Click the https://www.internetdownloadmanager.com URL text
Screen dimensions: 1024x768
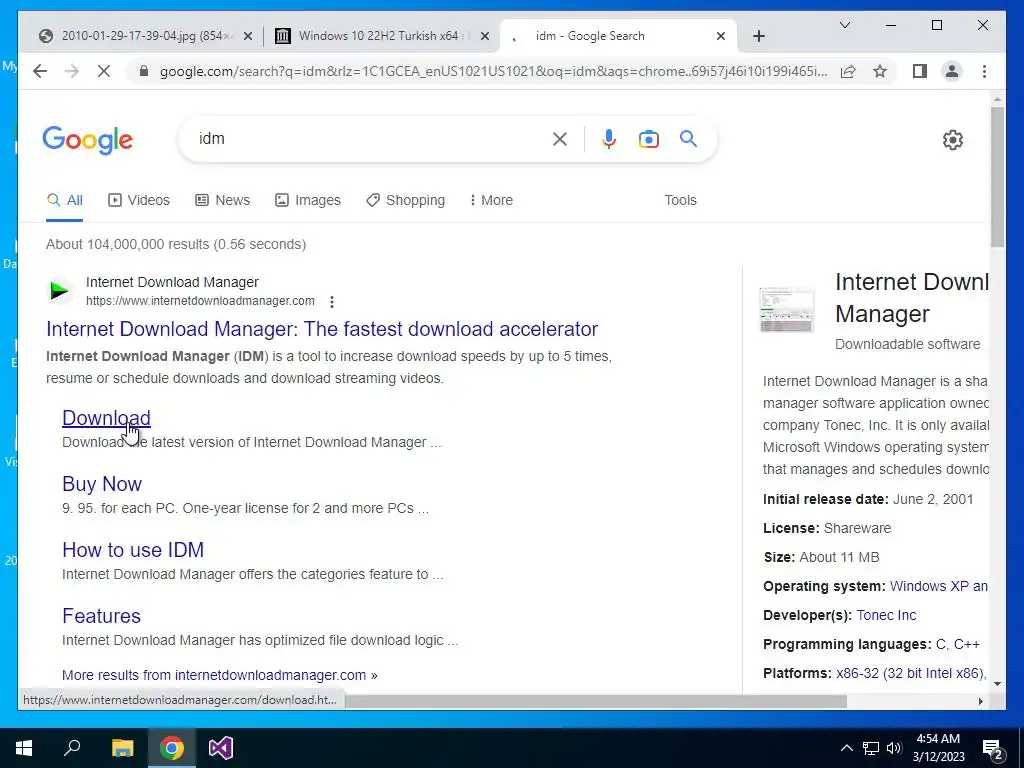coord(200,301)
